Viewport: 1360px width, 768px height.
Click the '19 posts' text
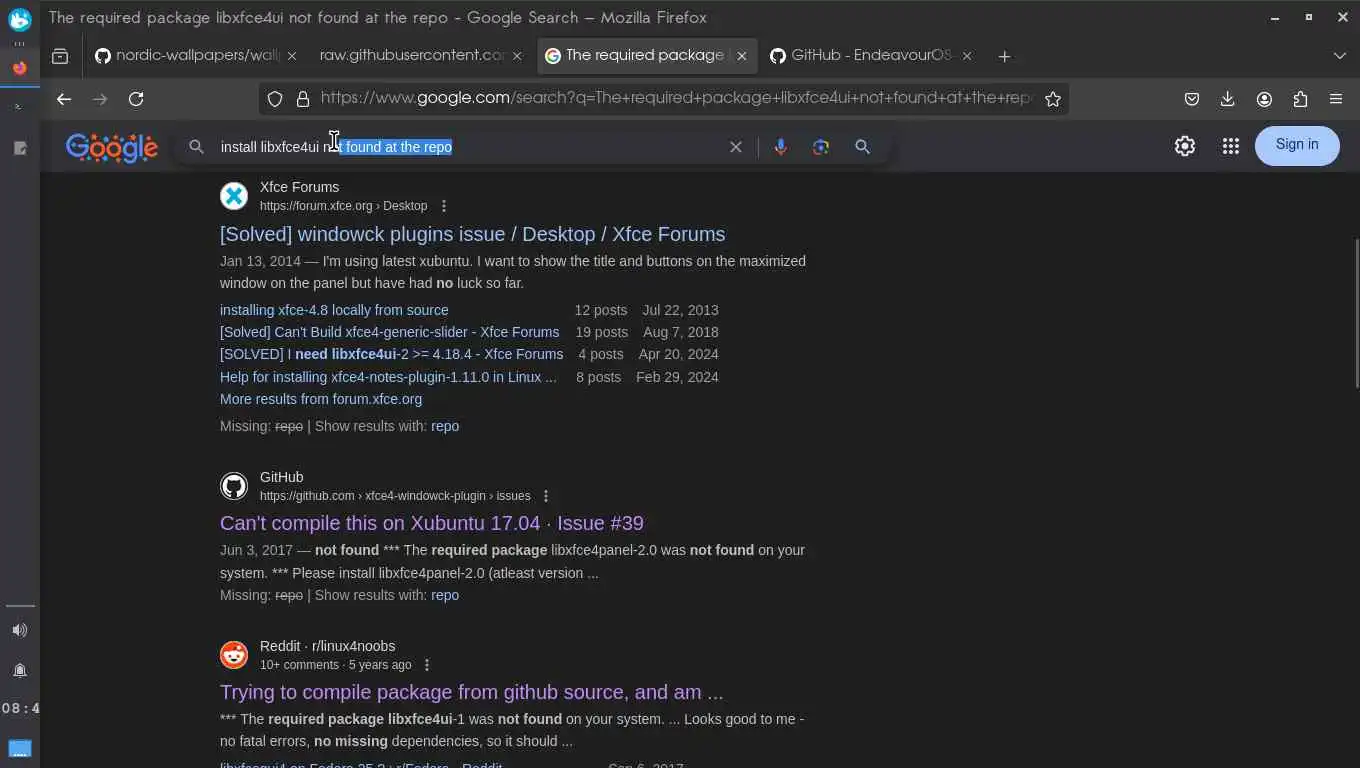[x=602, y=332]
